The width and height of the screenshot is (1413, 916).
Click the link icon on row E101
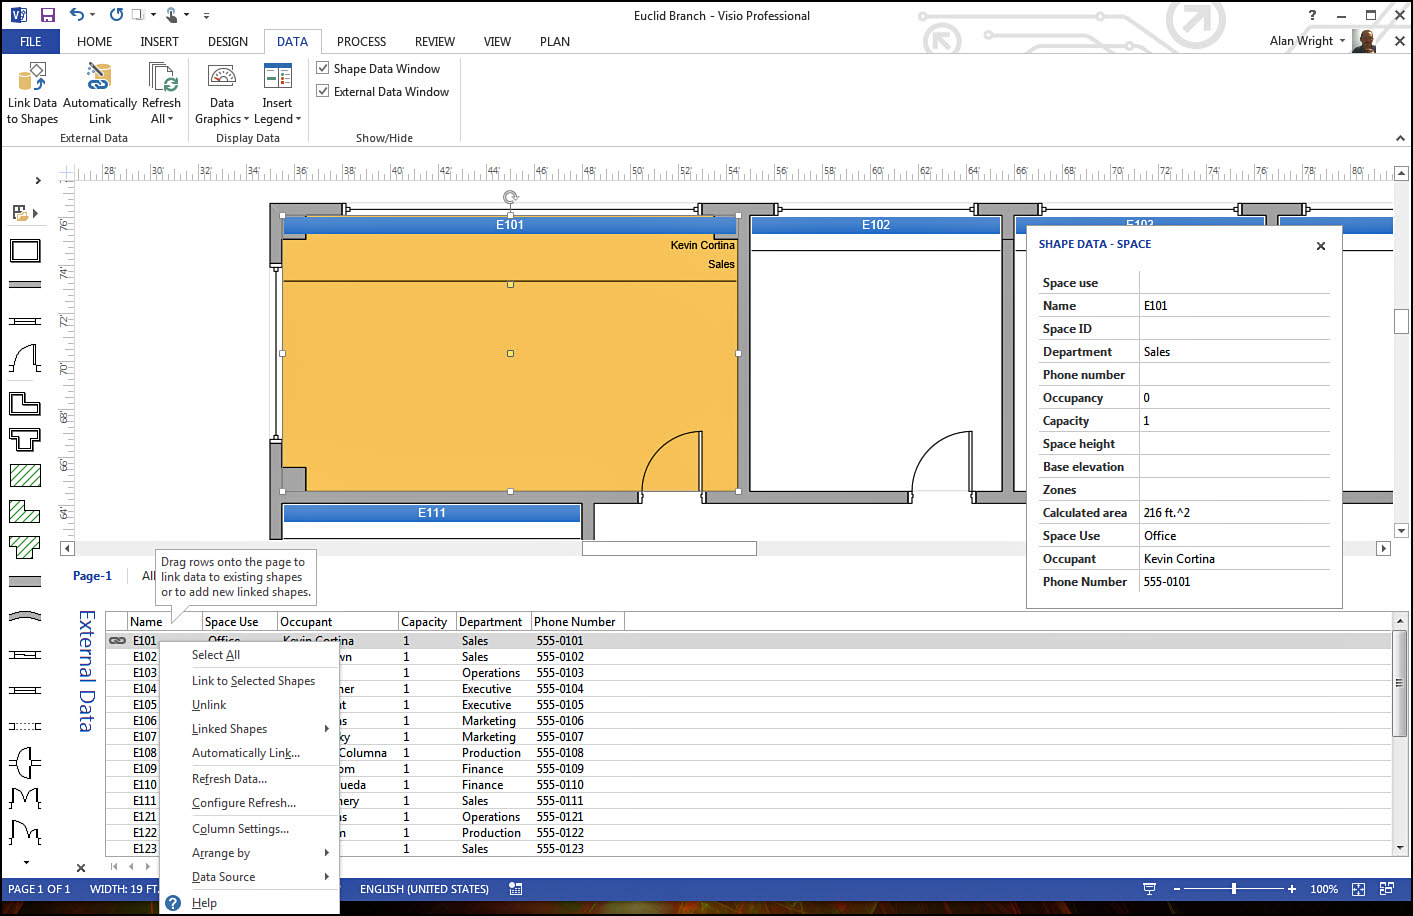(117, 640)
